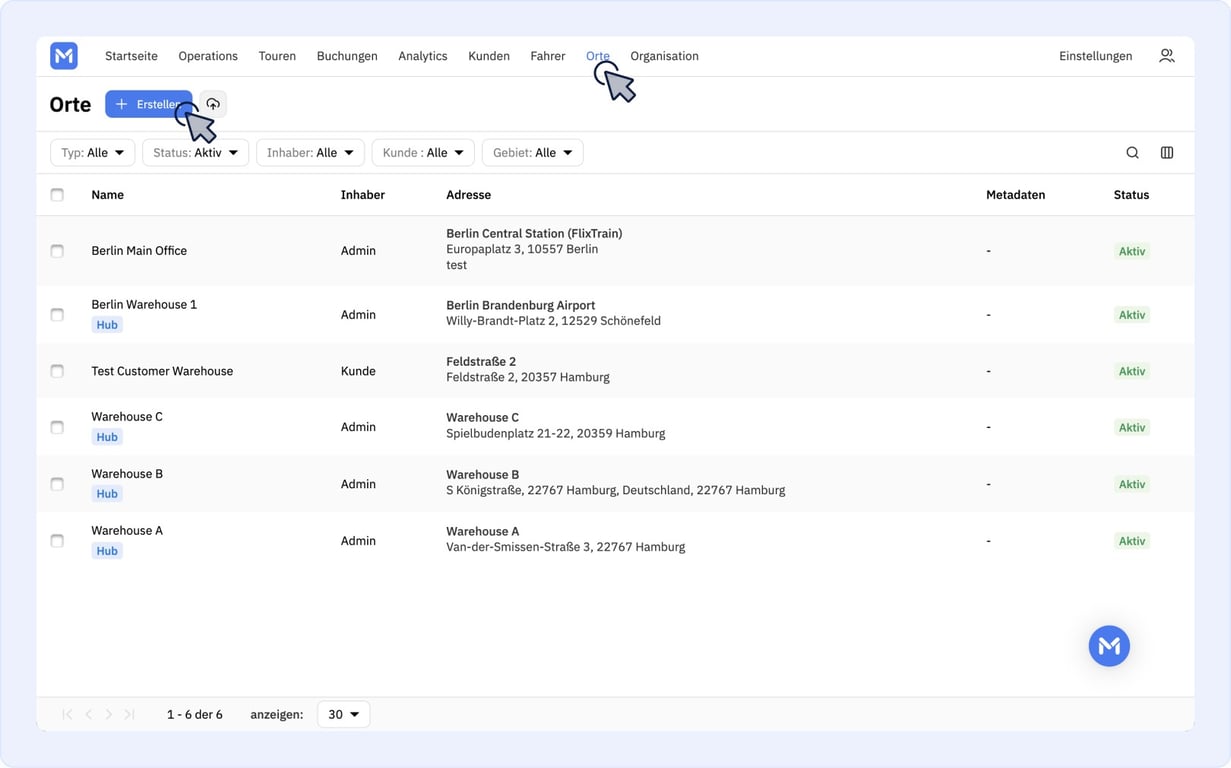Open Einstellungen in the top bar
The image size is (1231, 768).
pos(1095,56)
